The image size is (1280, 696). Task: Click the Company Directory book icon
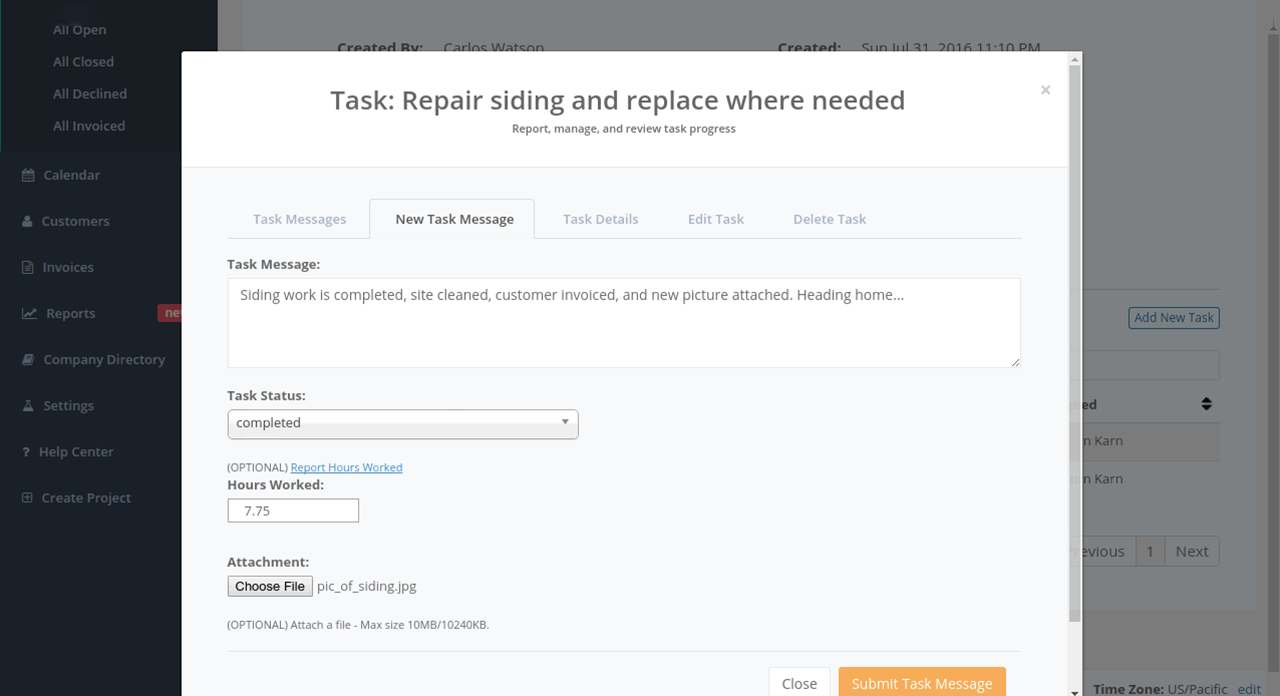28,359
